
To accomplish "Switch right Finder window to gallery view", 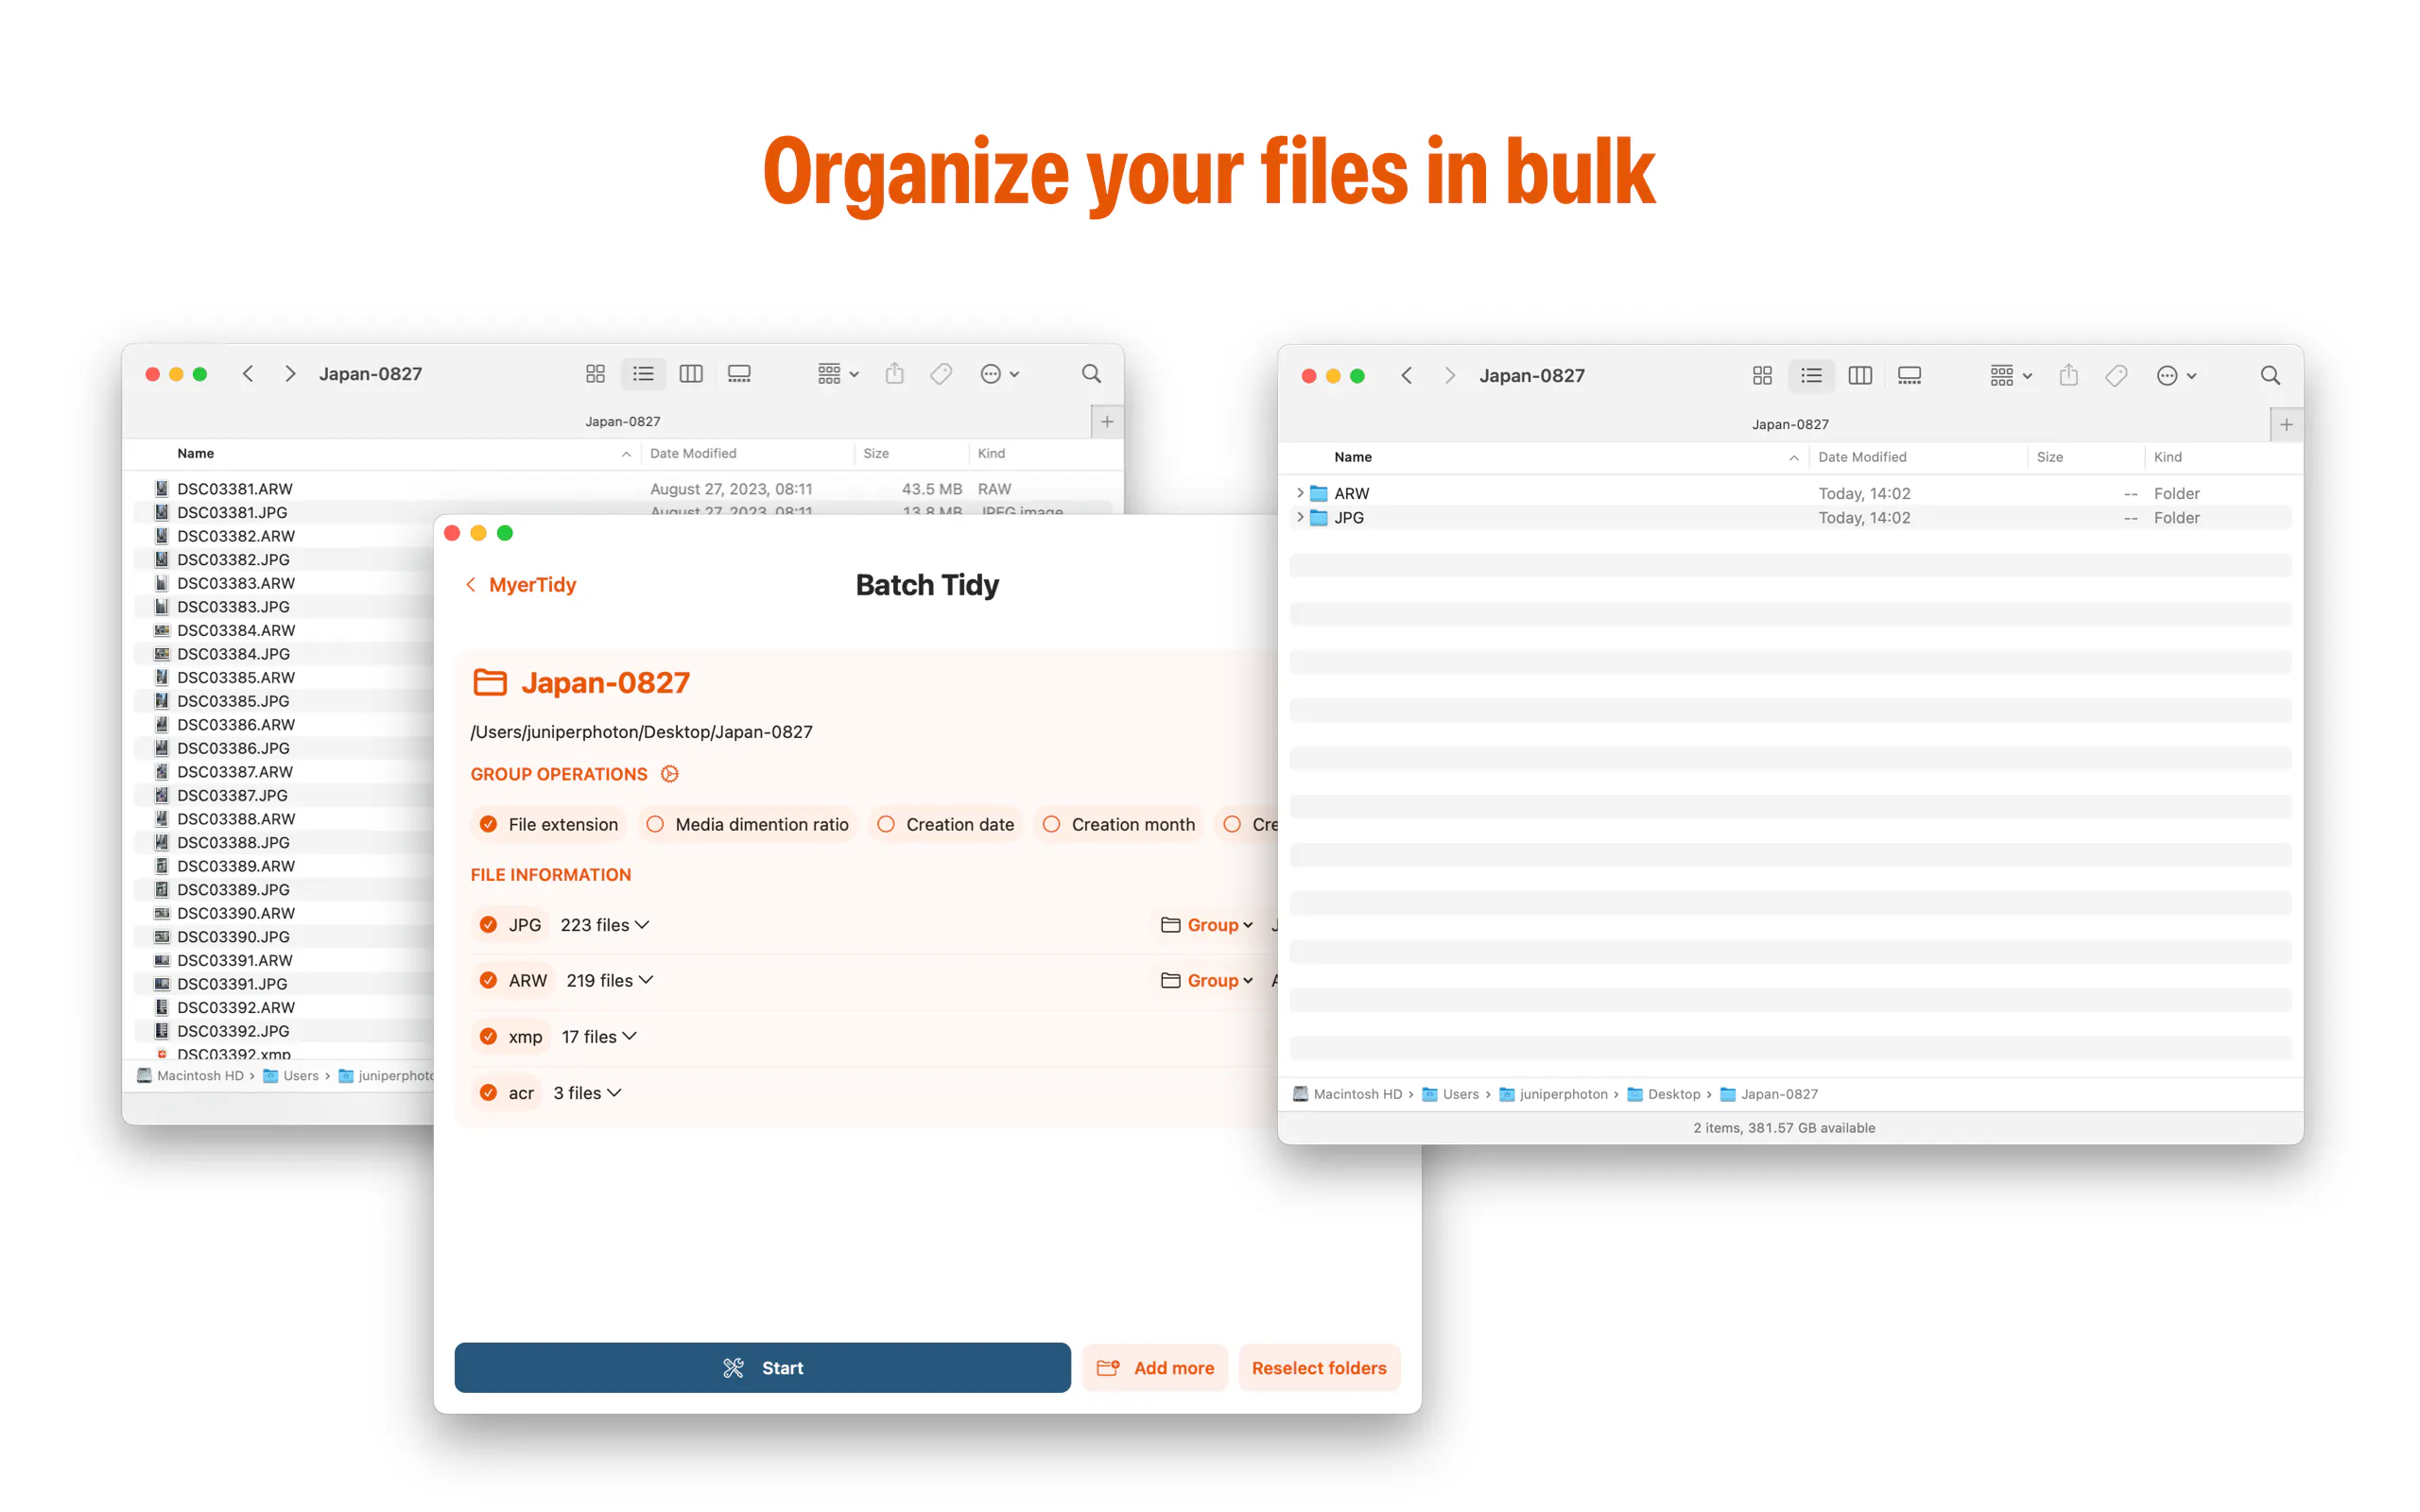I will (1909, 376).
